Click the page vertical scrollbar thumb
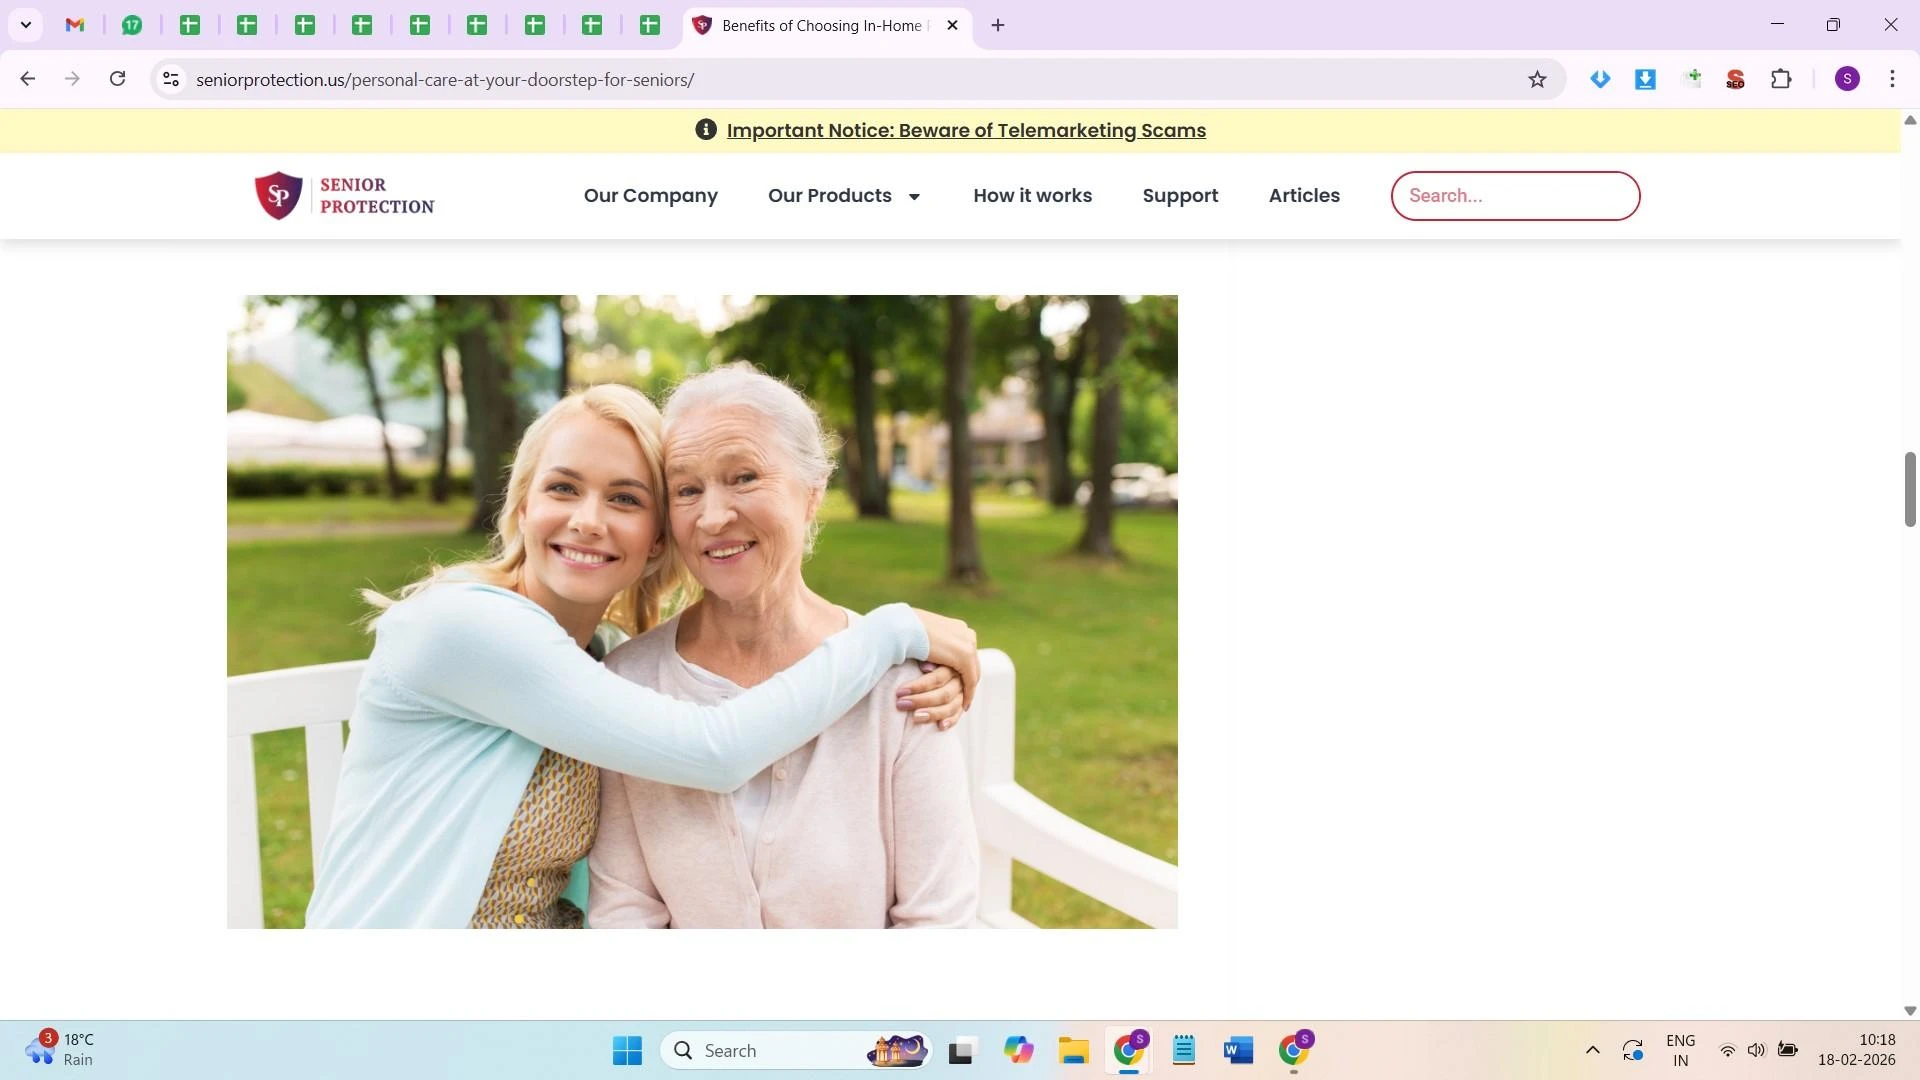This screenshot has height=1080, width=1920. (1909, 489)
